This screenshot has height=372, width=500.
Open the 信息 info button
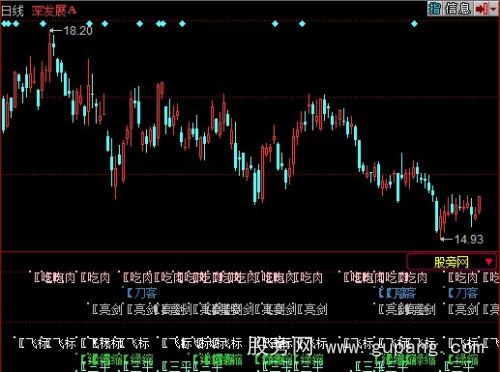click(x=458, y=8)
